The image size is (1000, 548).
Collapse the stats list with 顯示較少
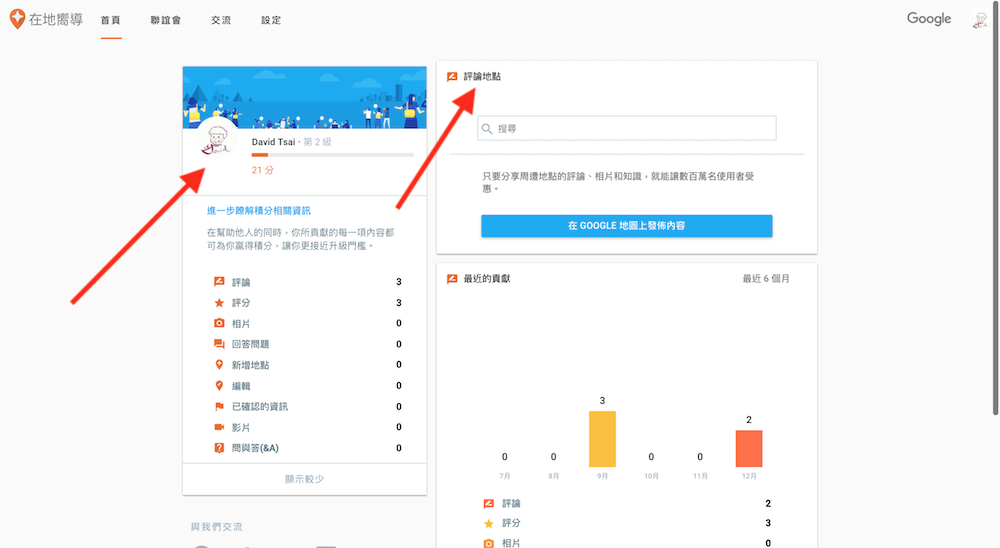(x=304, y=479)
